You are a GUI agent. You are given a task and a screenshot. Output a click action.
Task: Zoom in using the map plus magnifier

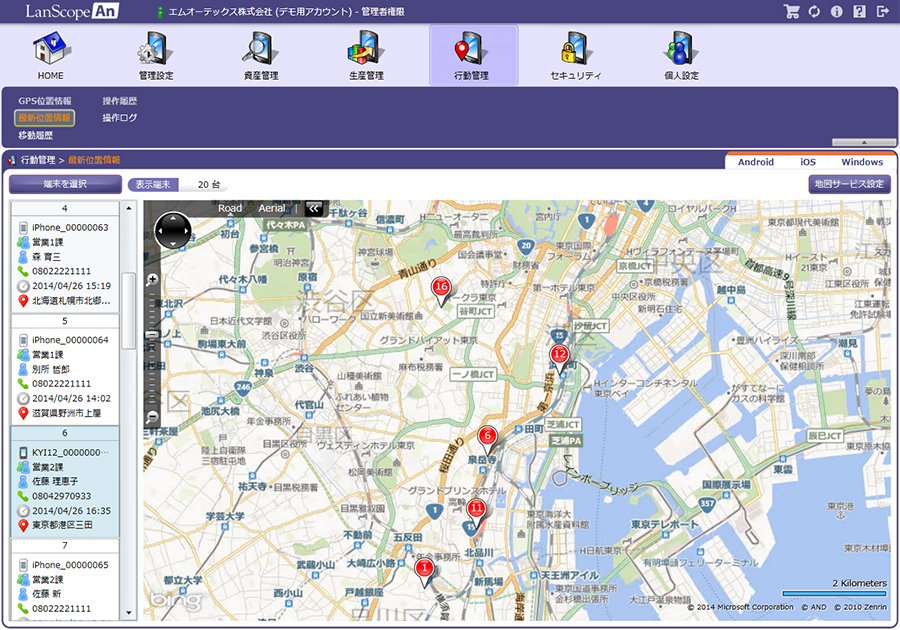tap(152, 280)
